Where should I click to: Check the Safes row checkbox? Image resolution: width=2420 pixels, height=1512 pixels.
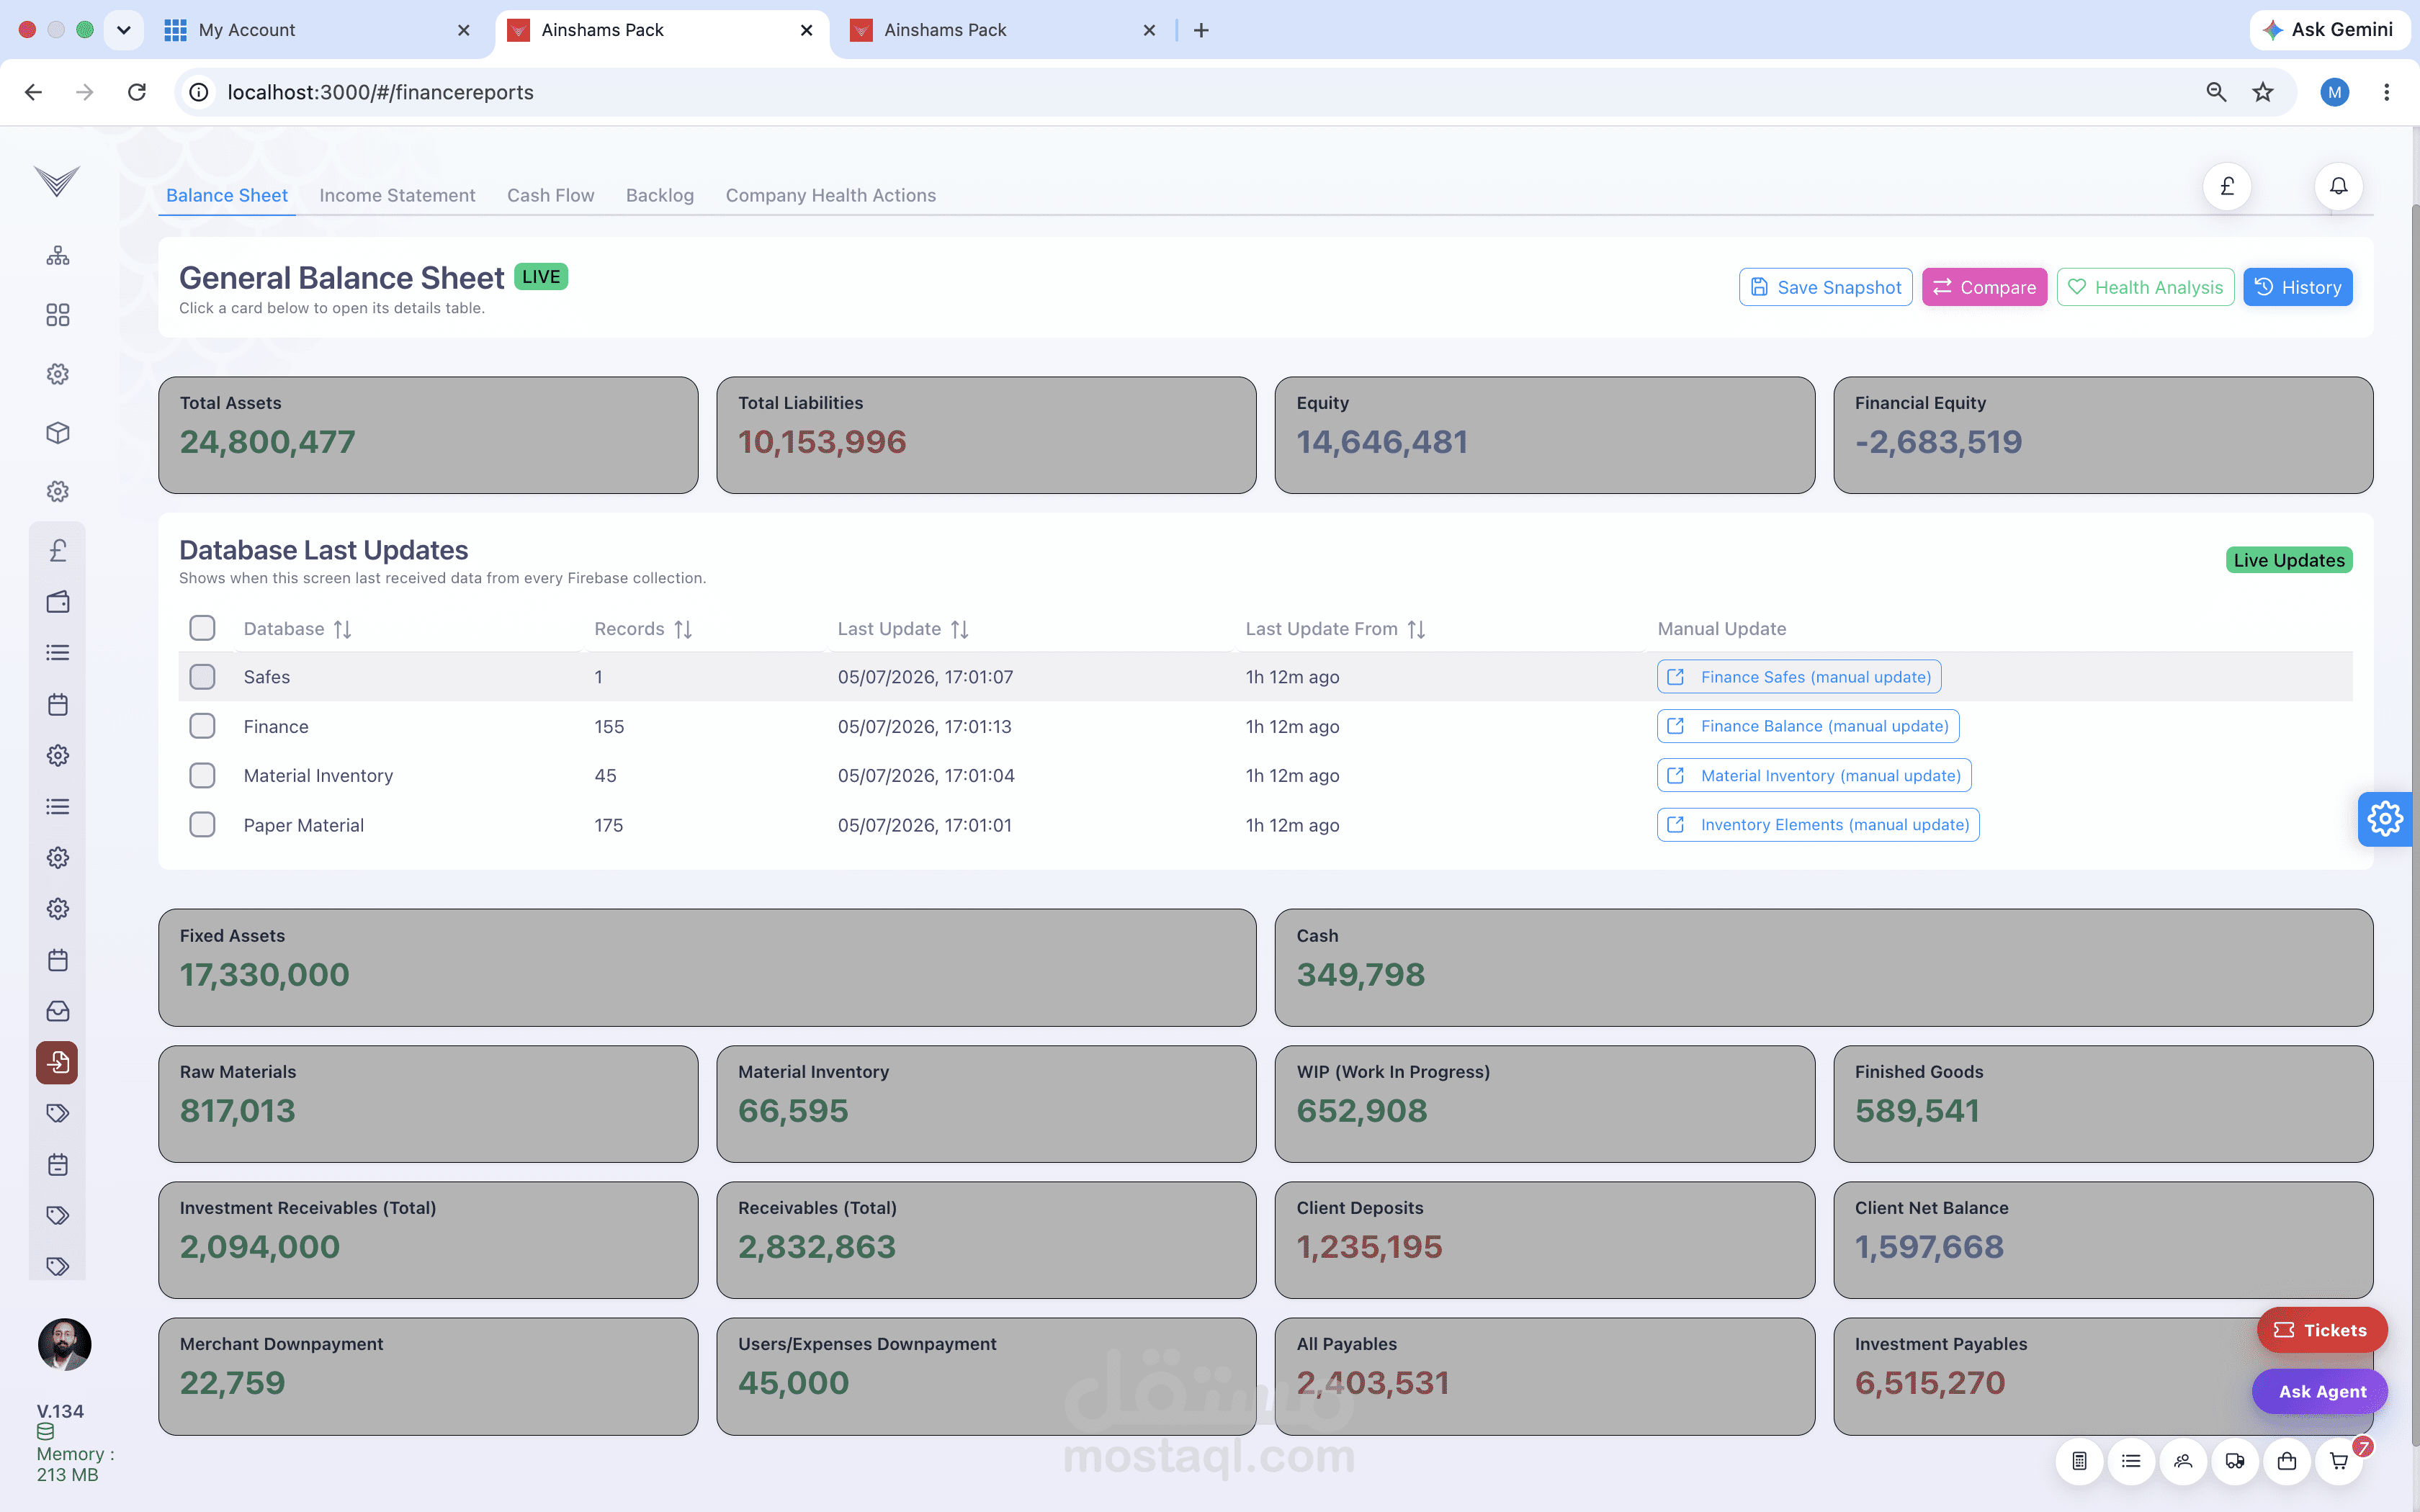[x=202, y=677]
